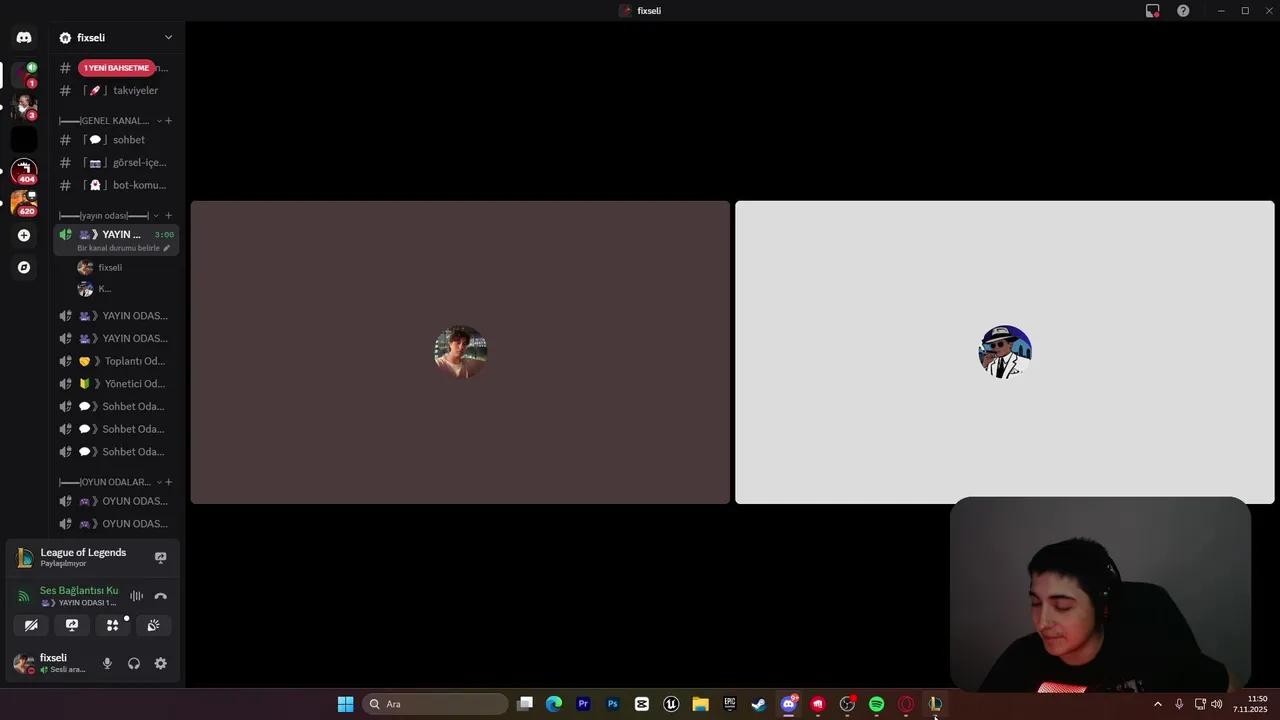Screen dimensions: 1280x720
Task: Deafen with headphones icon
Action: pos(134,663)
